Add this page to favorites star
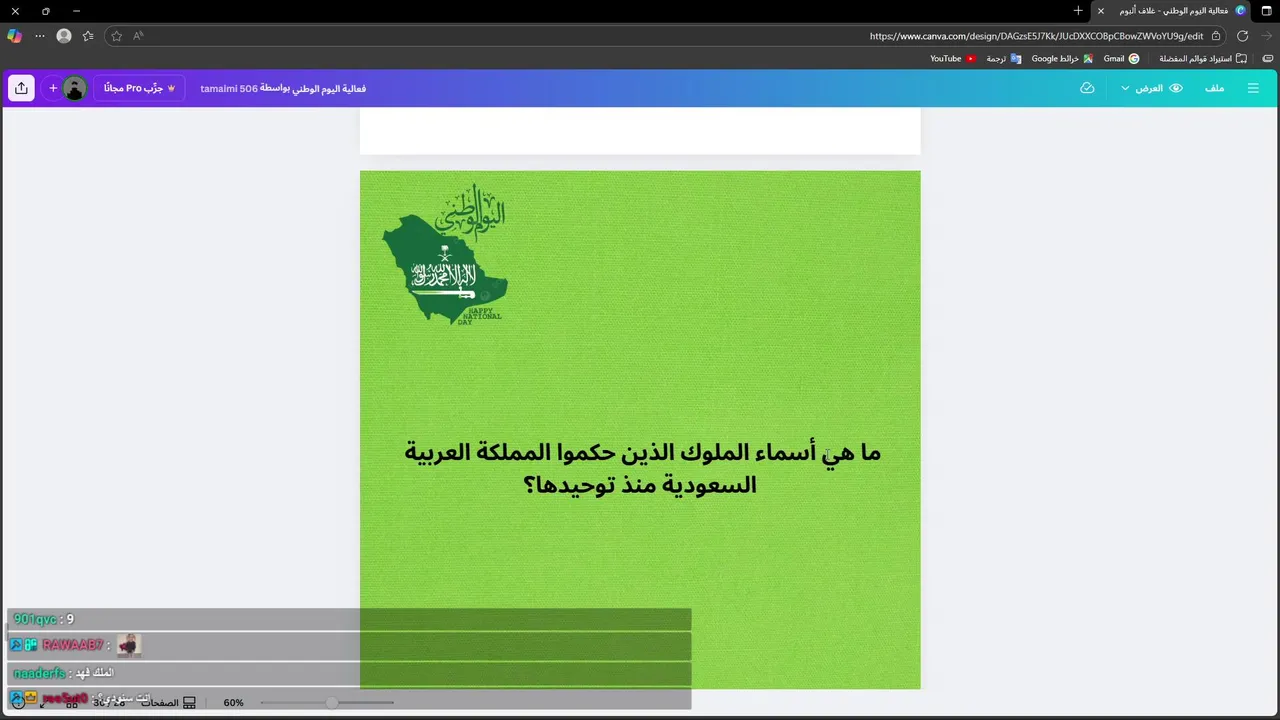Image resolution: width=1280 pixels, height=720 pixels. pyautogui.click(x=116, y=36)
